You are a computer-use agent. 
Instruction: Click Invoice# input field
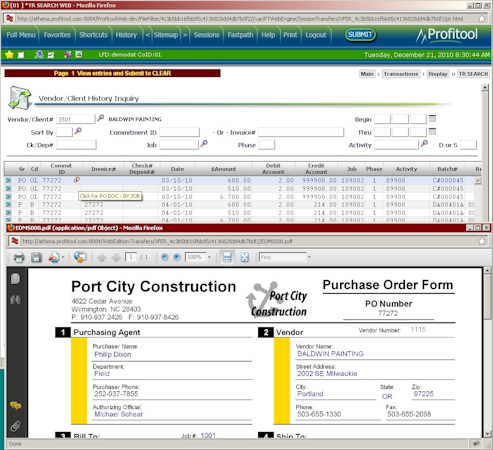pyautogui.click(x=301, y=132)
